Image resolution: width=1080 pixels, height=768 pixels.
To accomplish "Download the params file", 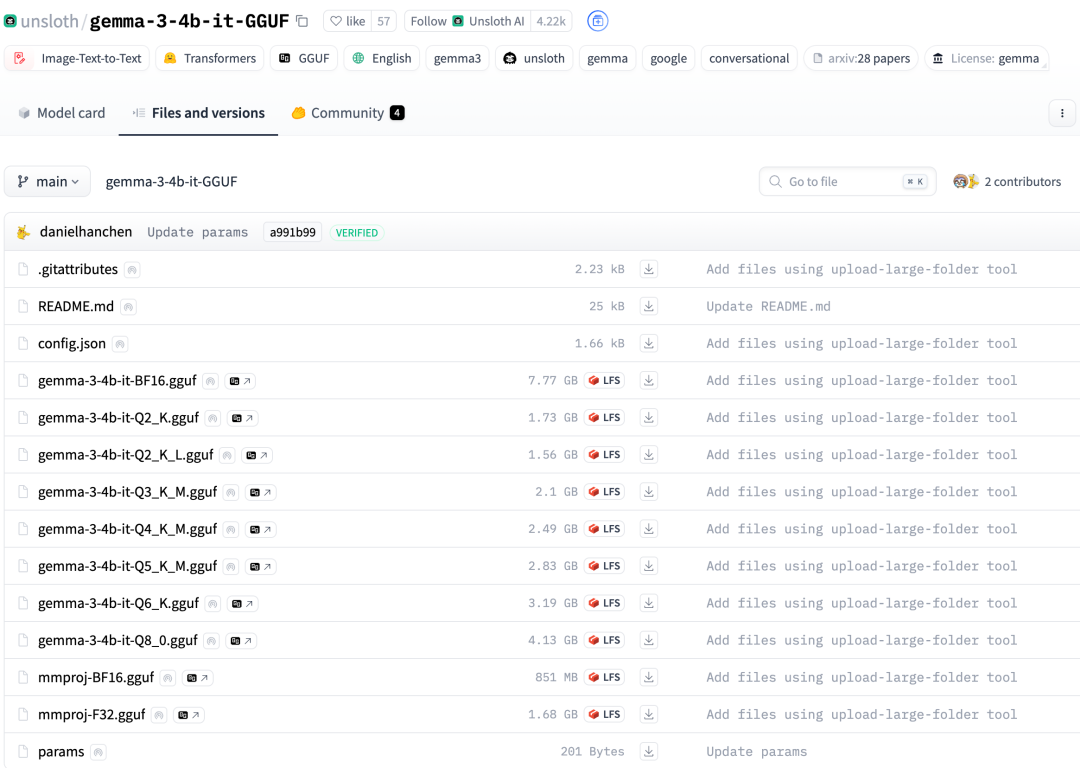I will click(648, 752).
